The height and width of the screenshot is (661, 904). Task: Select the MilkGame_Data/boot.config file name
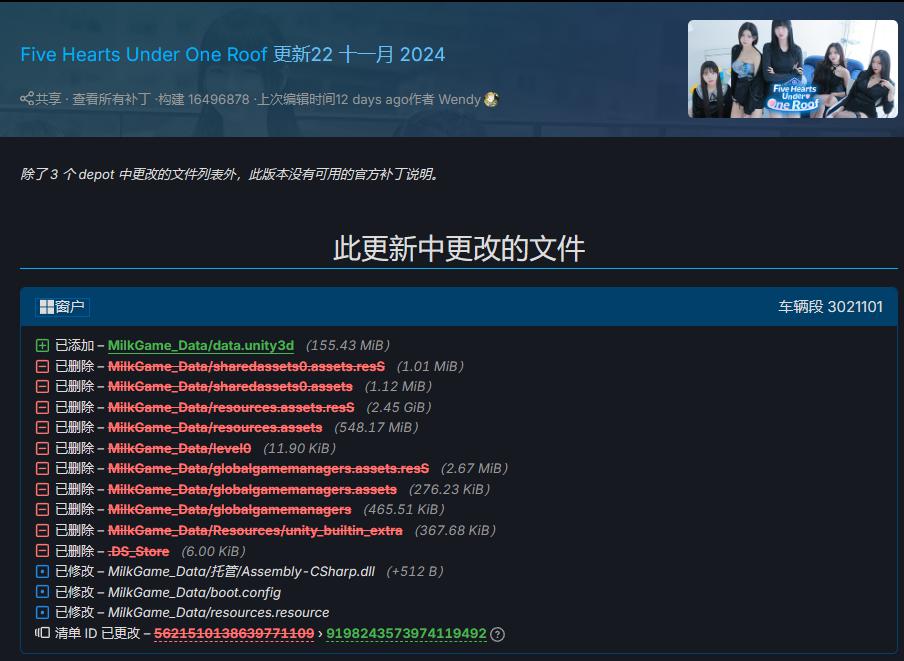[194, 592]
